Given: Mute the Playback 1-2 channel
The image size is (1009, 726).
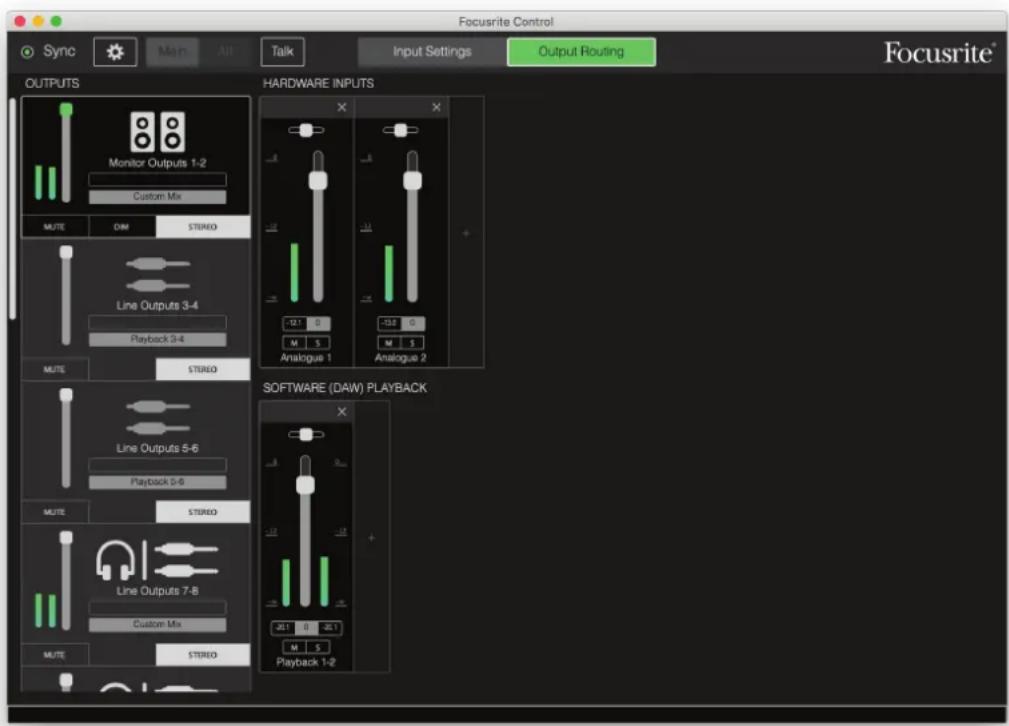Looking at the screenshot, I should tap(294, 647).
